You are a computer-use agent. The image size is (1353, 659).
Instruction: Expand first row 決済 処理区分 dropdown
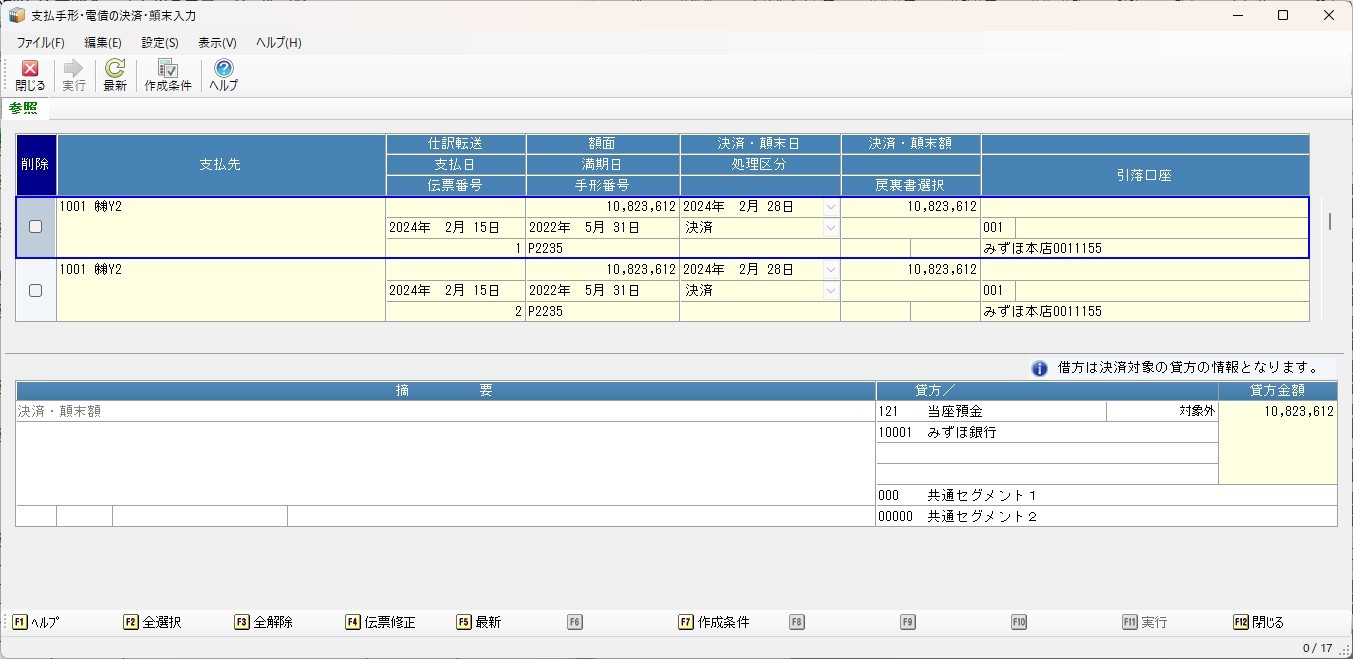(x=830, y=228)
